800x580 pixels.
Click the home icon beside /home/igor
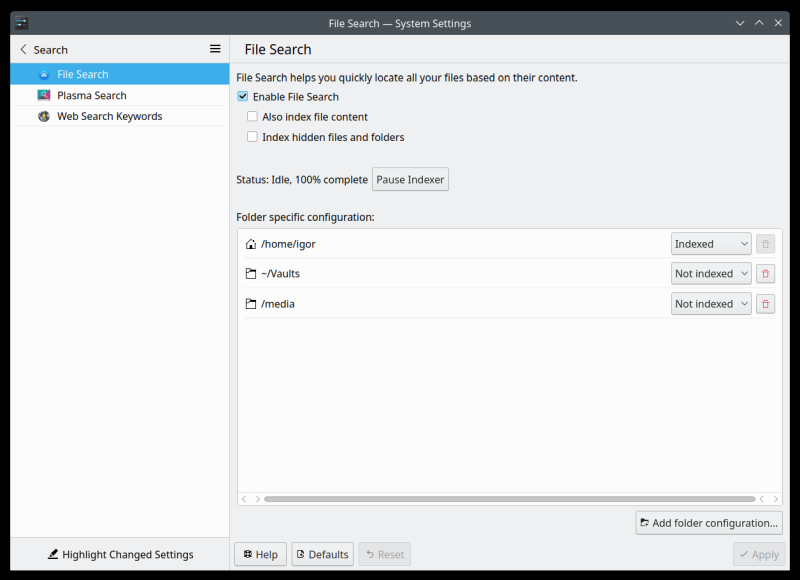point(249,243)
